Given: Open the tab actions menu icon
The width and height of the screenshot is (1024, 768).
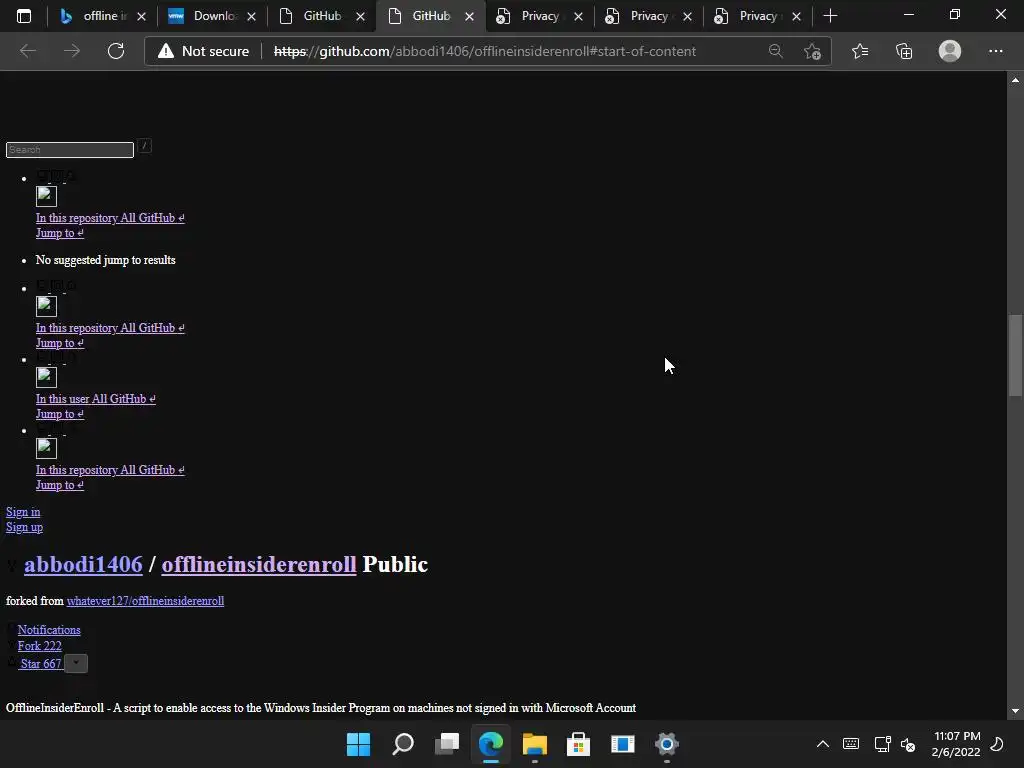Looking at the screenshot, I should coord(24,16).
